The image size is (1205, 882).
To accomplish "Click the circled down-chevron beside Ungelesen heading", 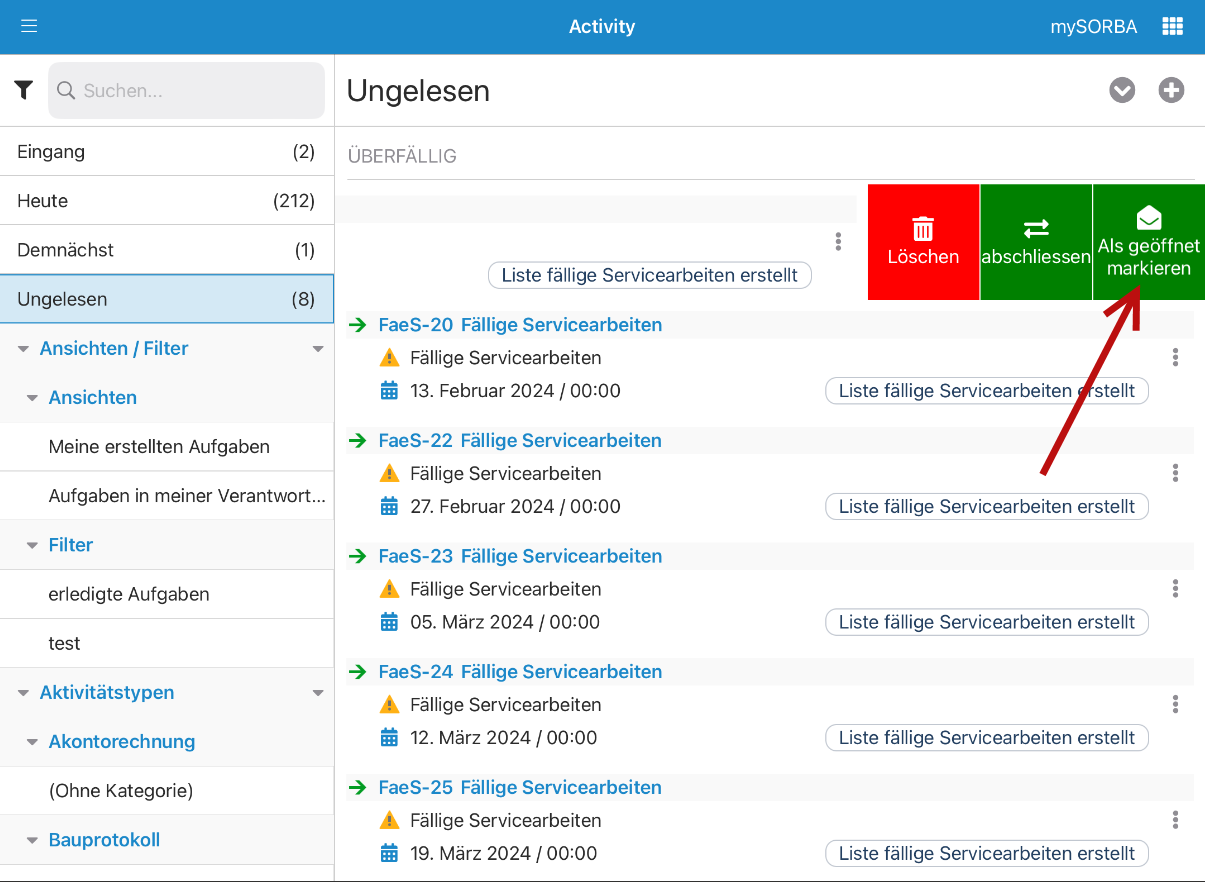I will pos(1122,90).
